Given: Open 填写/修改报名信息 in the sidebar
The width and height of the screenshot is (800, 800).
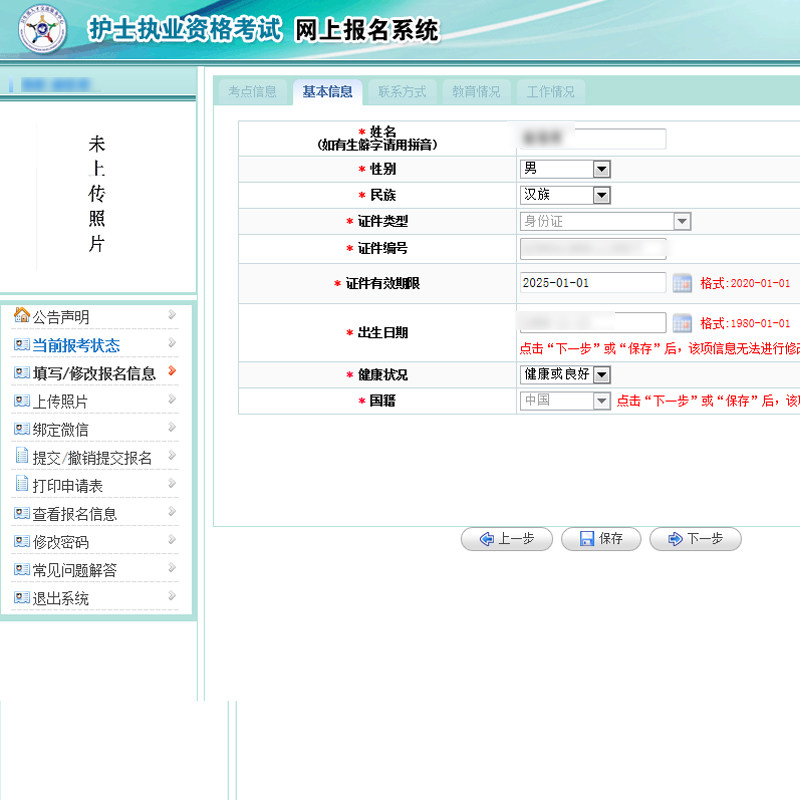Looking at the screenshot, I should pos(94,373).
